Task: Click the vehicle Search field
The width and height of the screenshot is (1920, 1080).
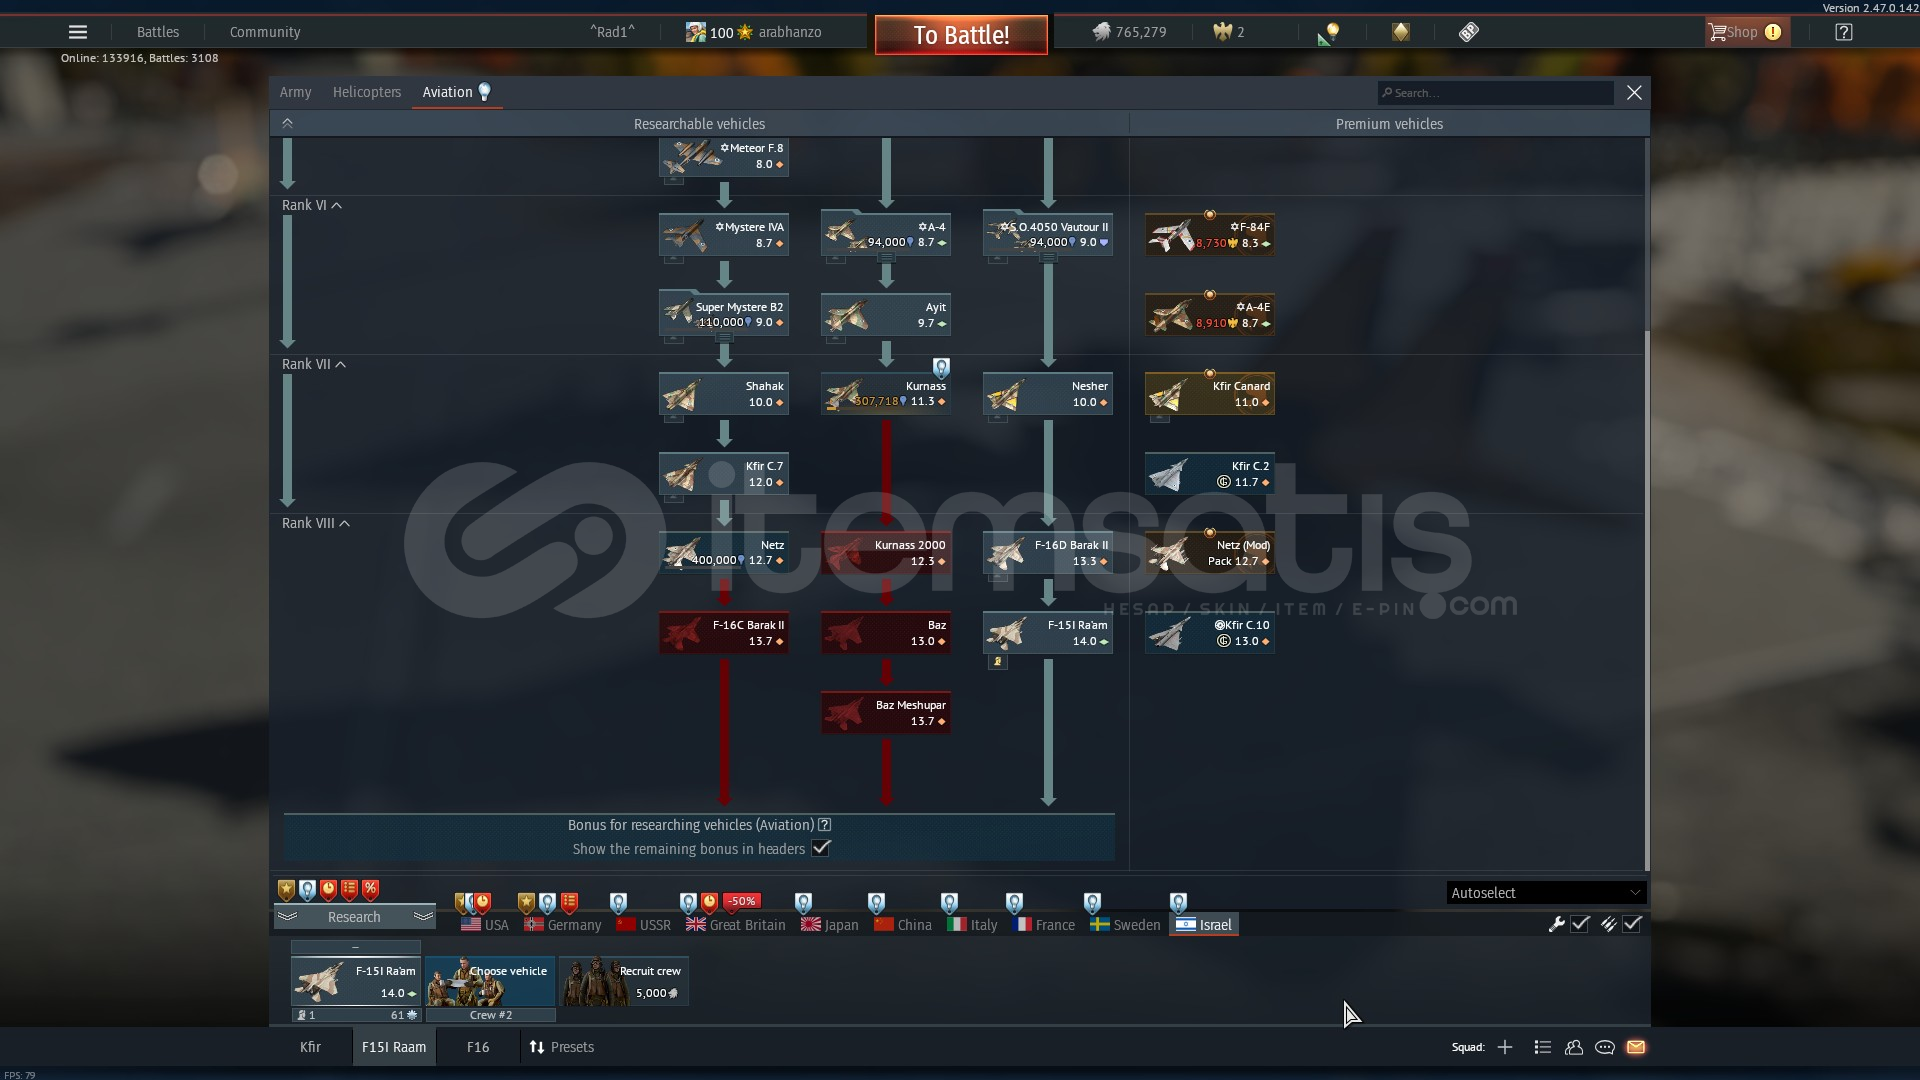Action: [1495, 93]
